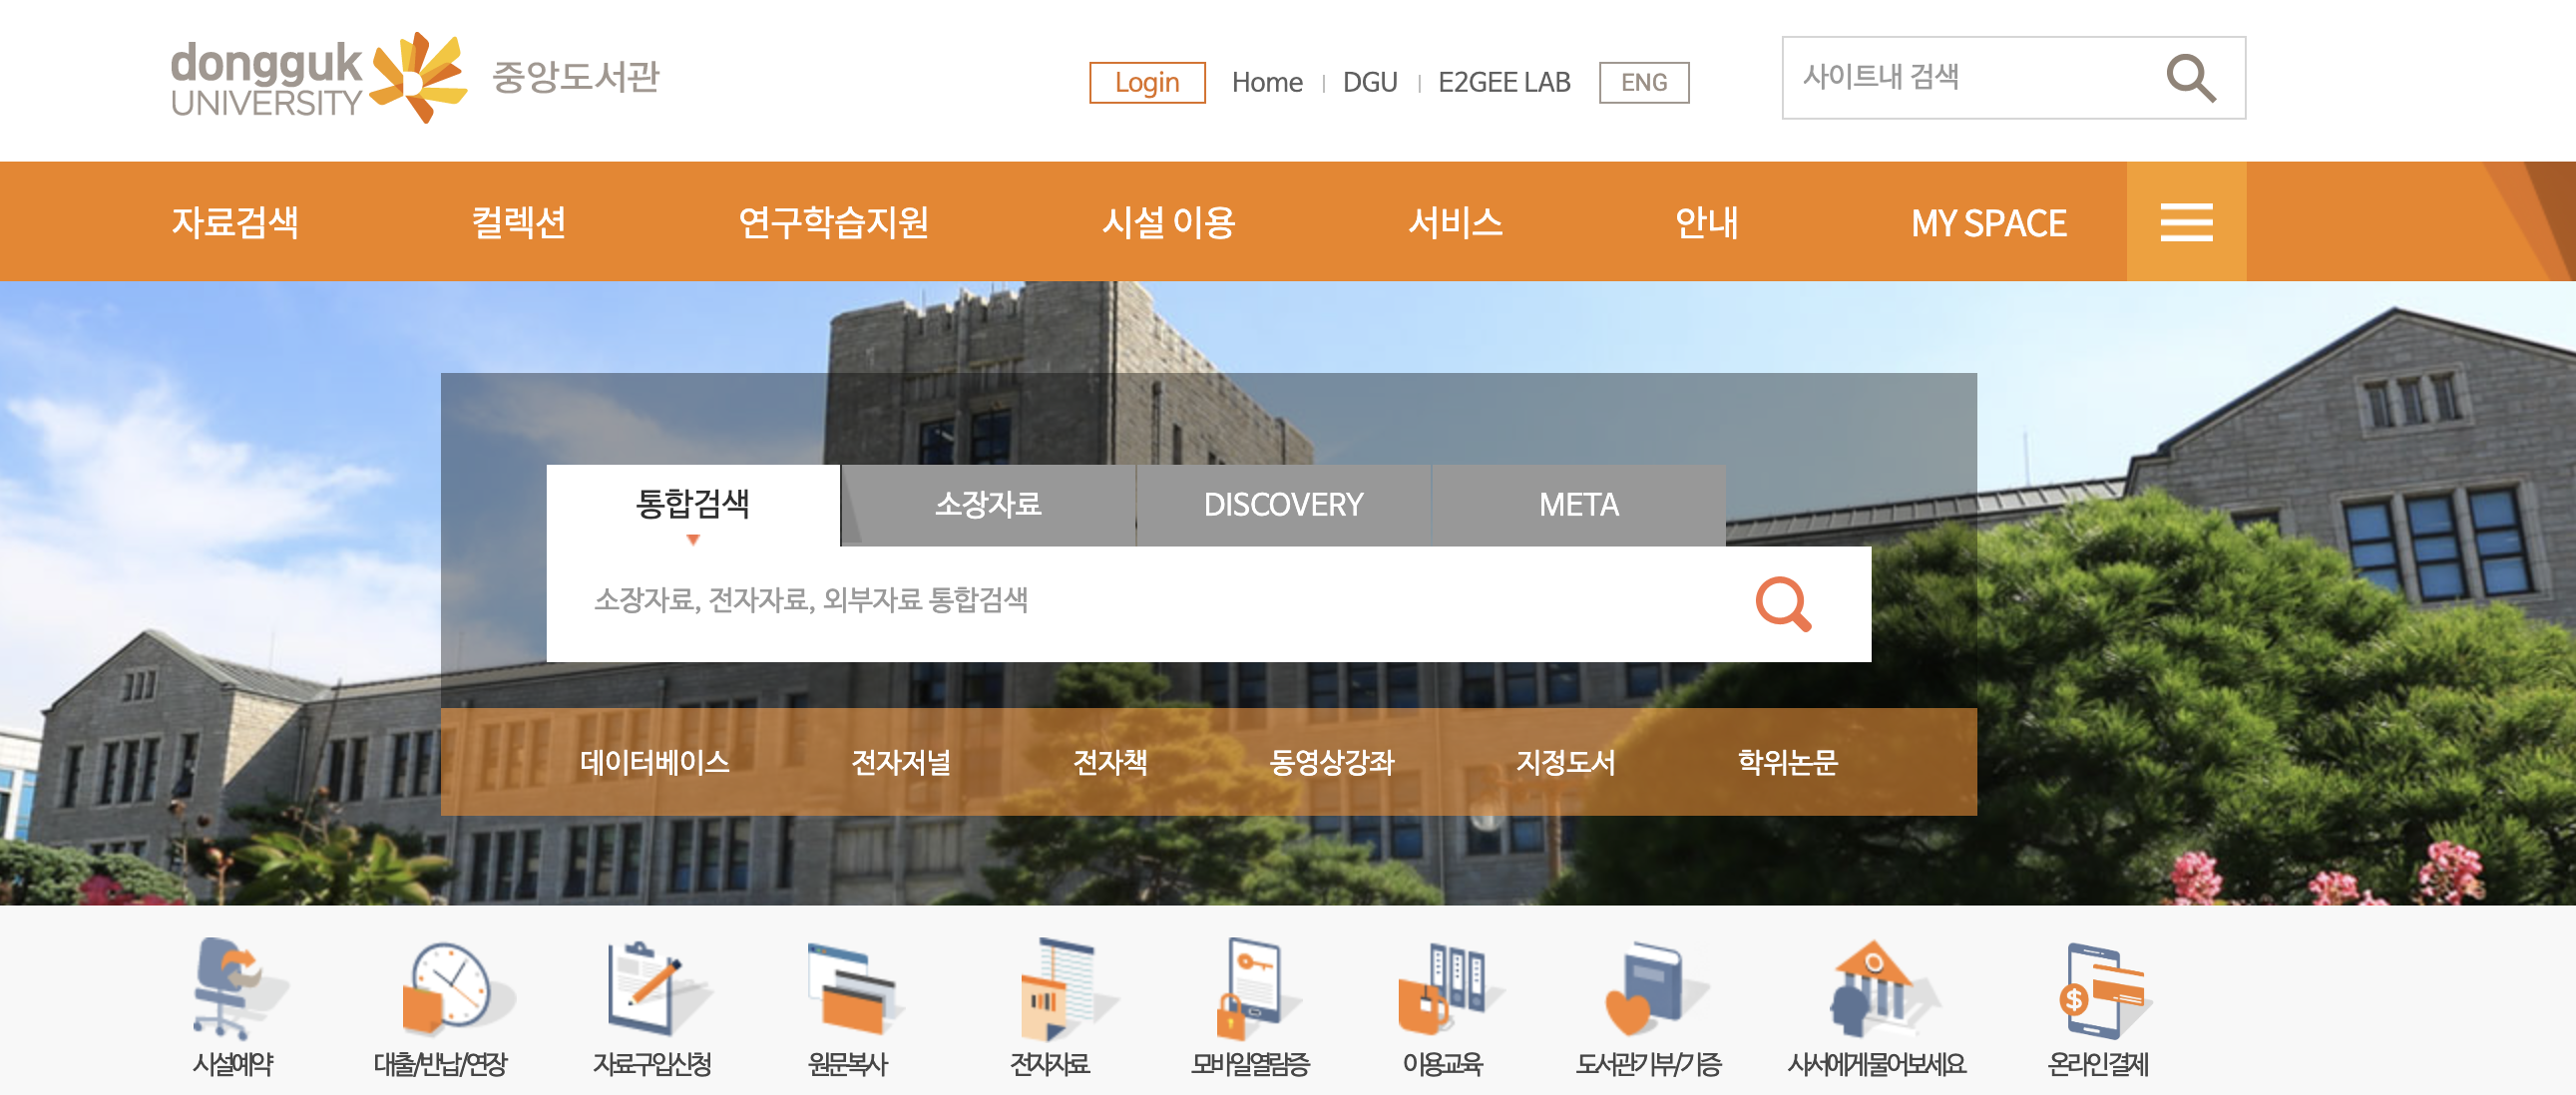Click the Dongguk University logo
The width and height of the screenshot is (2576, 1095).
(318, 78)
